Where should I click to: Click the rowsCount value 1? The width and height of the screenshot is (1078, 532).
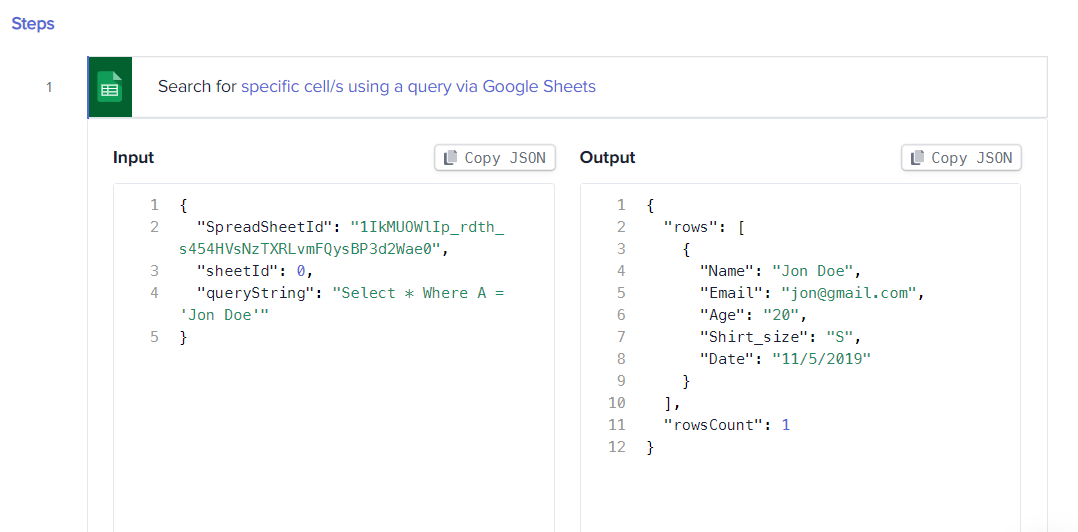click(x=786, y=425)
